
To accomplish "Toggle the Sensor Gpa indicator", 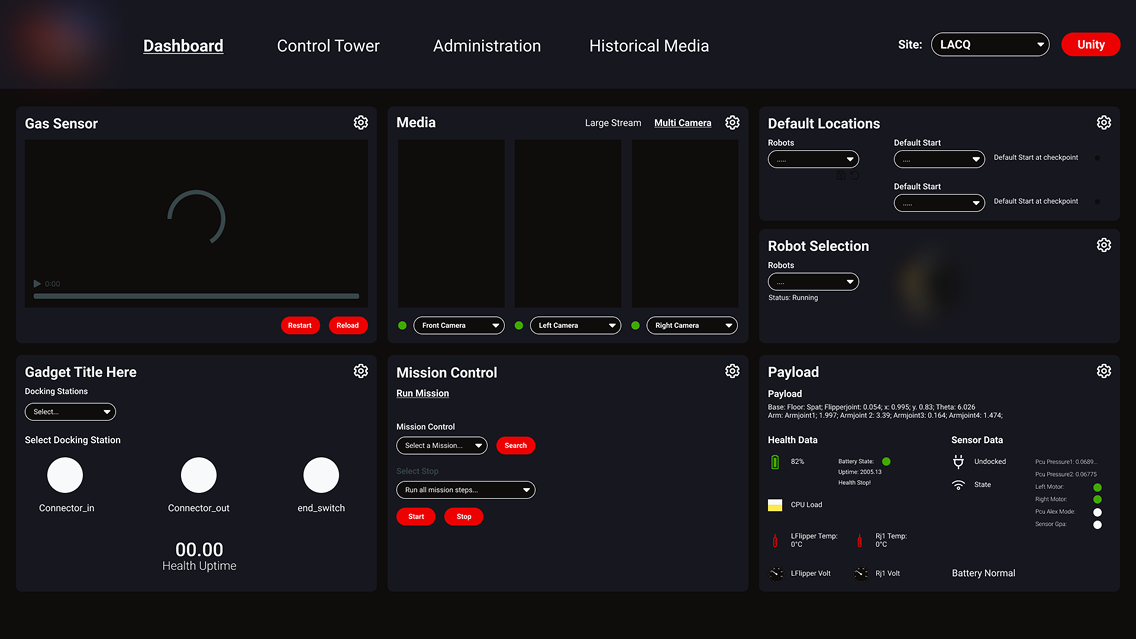I will tap(1098, 525).
